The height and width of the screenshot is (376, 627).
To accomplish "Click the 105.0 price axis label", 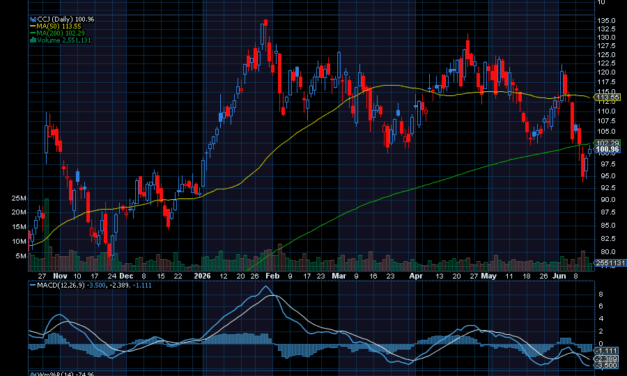I will tap(606, 132).
